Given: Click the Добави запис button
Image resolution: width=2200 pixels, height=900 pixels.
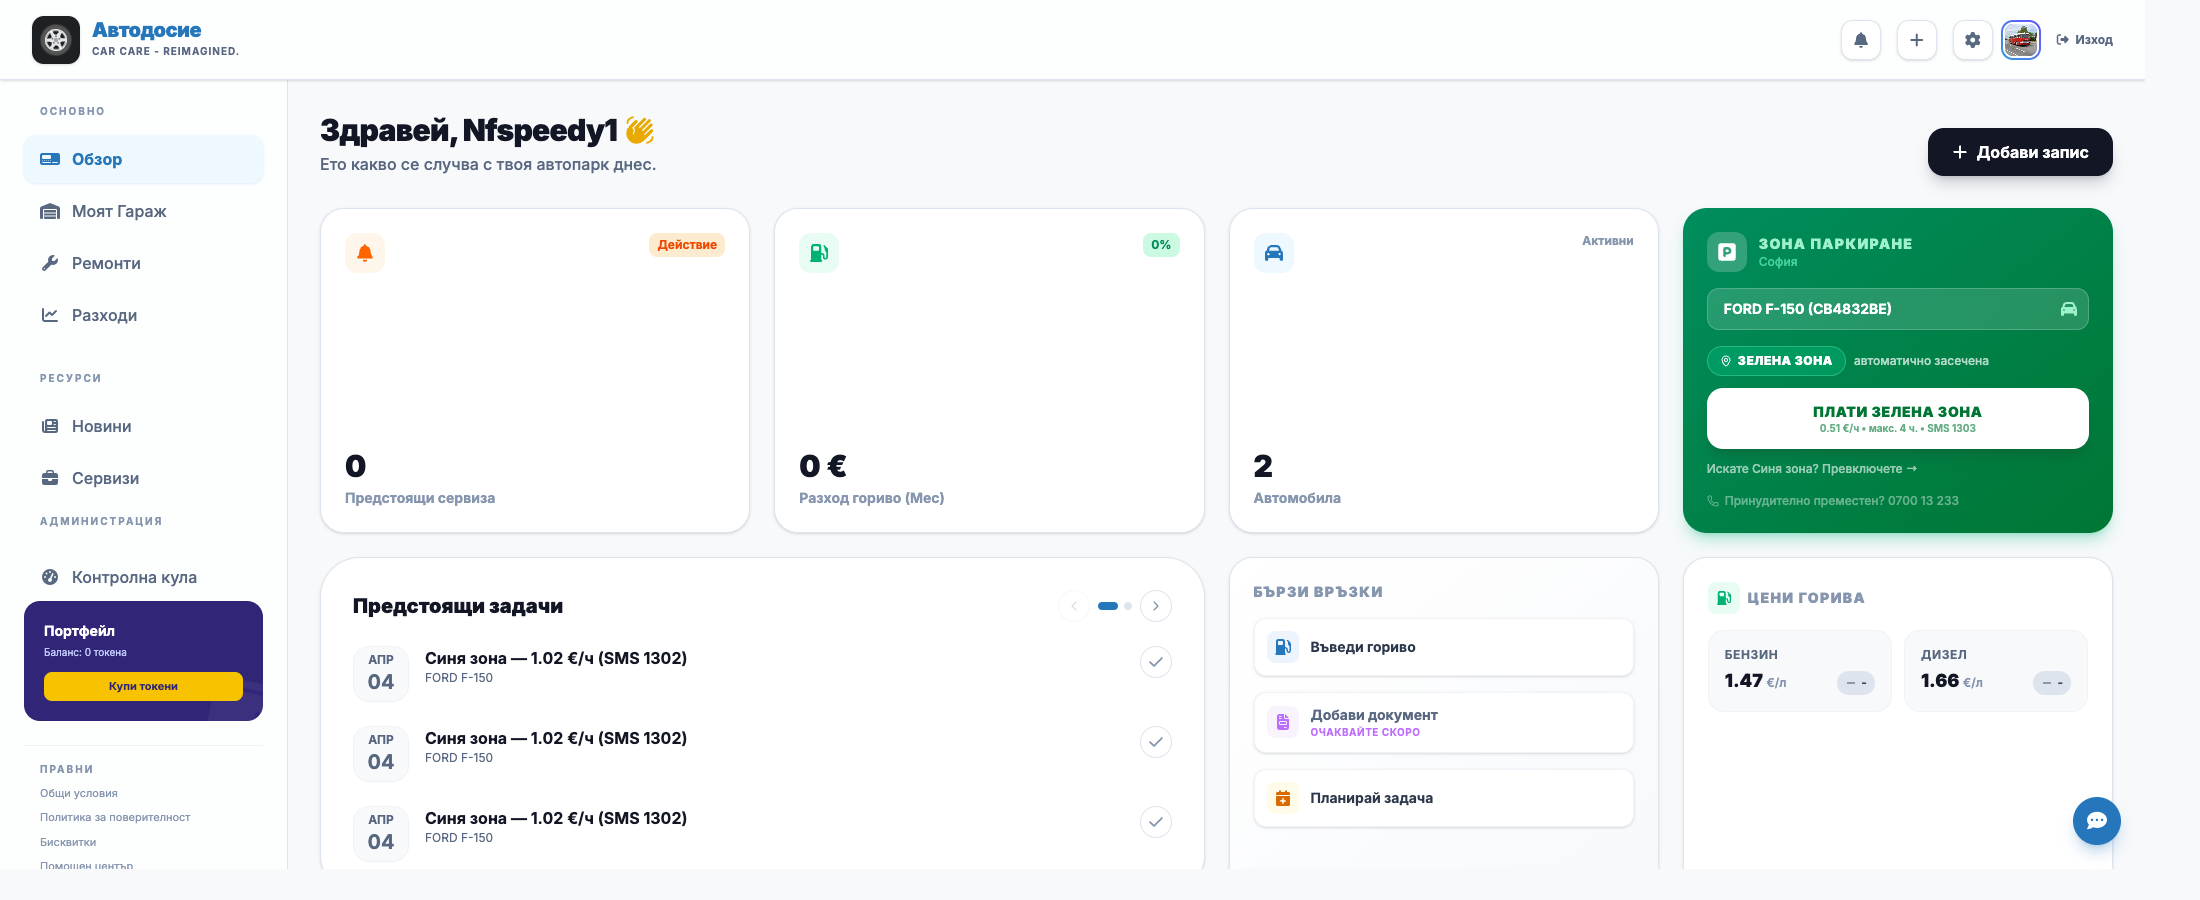Looking at the screenshot, I should (x=2020, y=152).
